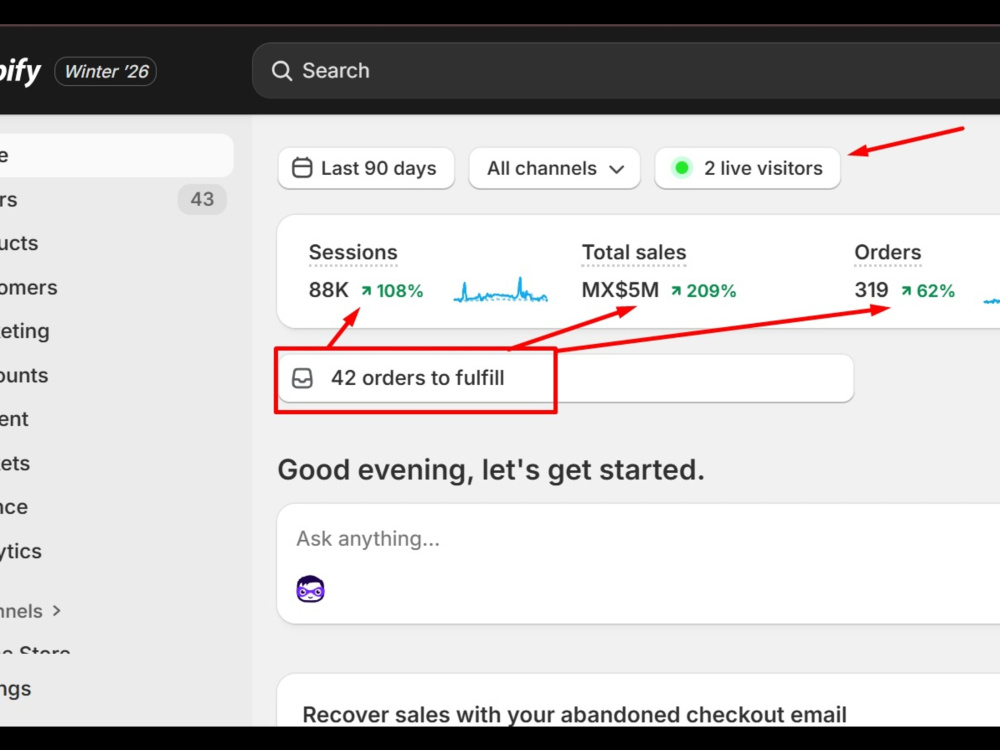This screenshot has width=1000, height=750.
Task: Click the 209% sales change indicator
Action: click(x=703, y=291)
